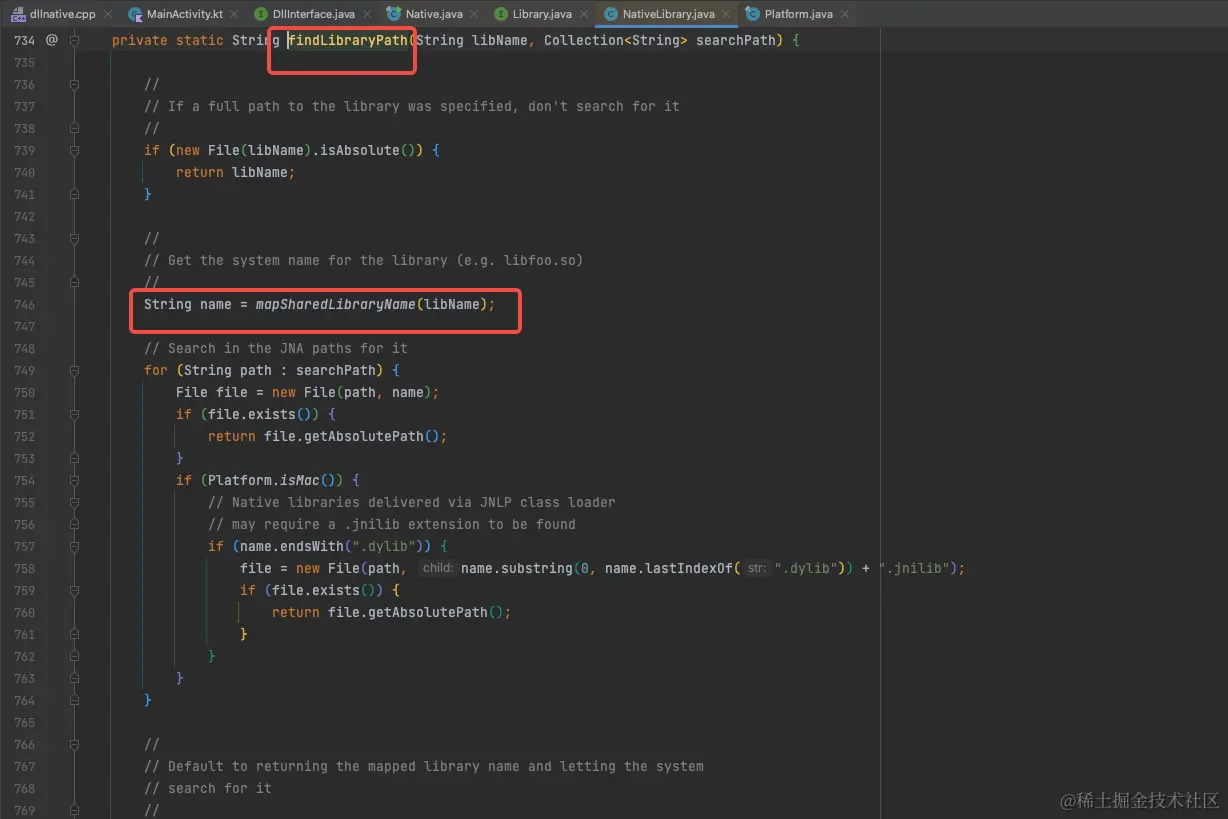Screen dimensions: 1228x819
Task: Collapse the comment block starting line 743
Action: pyautogui.click(x=75, y=239)
